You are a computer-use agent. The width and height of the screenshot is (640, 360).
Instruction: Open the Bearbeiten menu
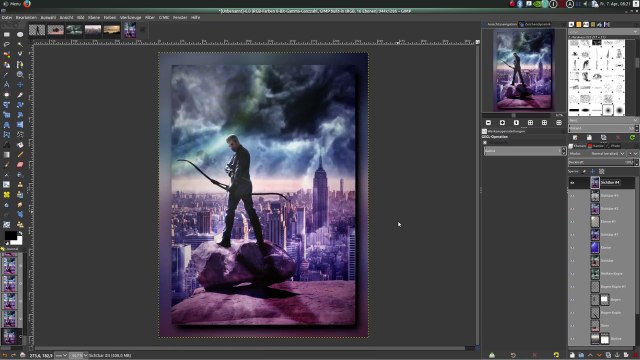[x=27, y=18]
